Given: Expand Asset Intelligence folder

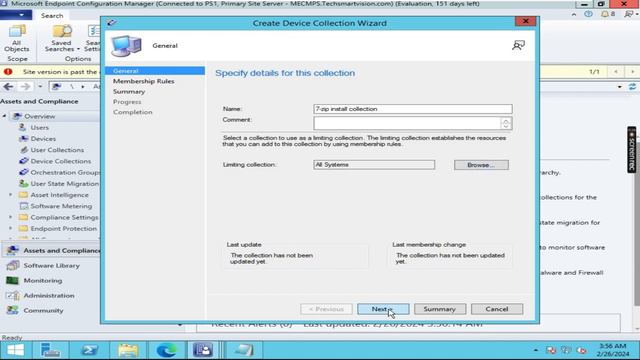Looking at the screenshot, I should click(x=11, y=195).
